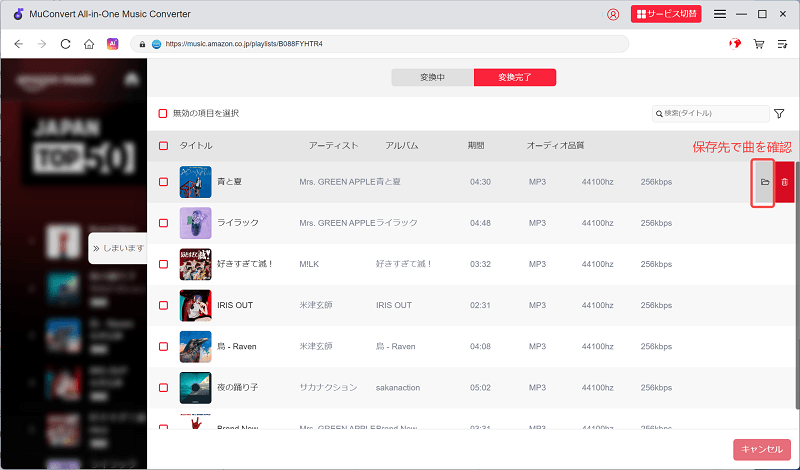Go to home with the house icon
Image resolution: width=800 pixels, height=470 pixels.
tap(89, 44)
